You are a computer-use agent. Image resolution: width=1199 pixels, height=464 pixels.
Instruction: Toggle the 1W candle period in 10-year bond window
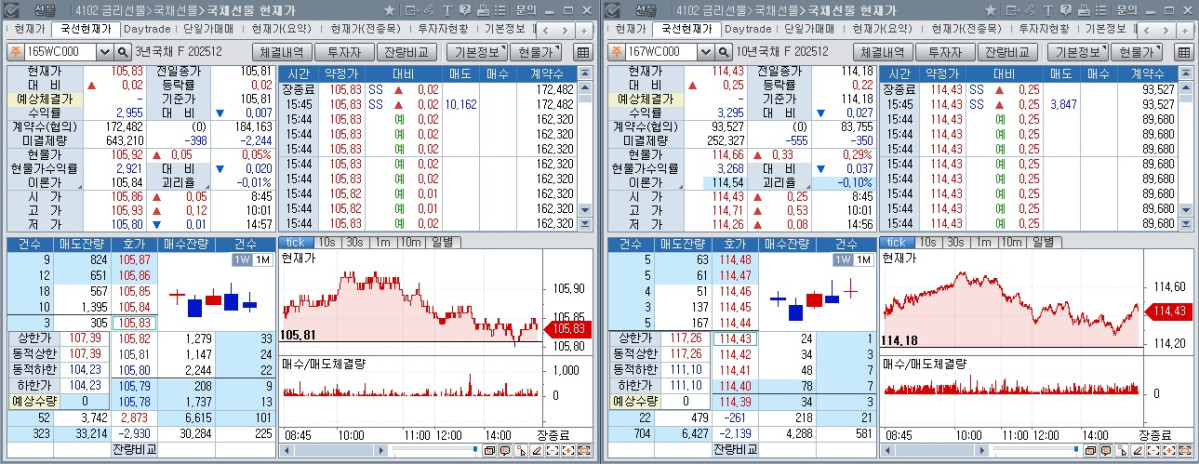point(842,260)
